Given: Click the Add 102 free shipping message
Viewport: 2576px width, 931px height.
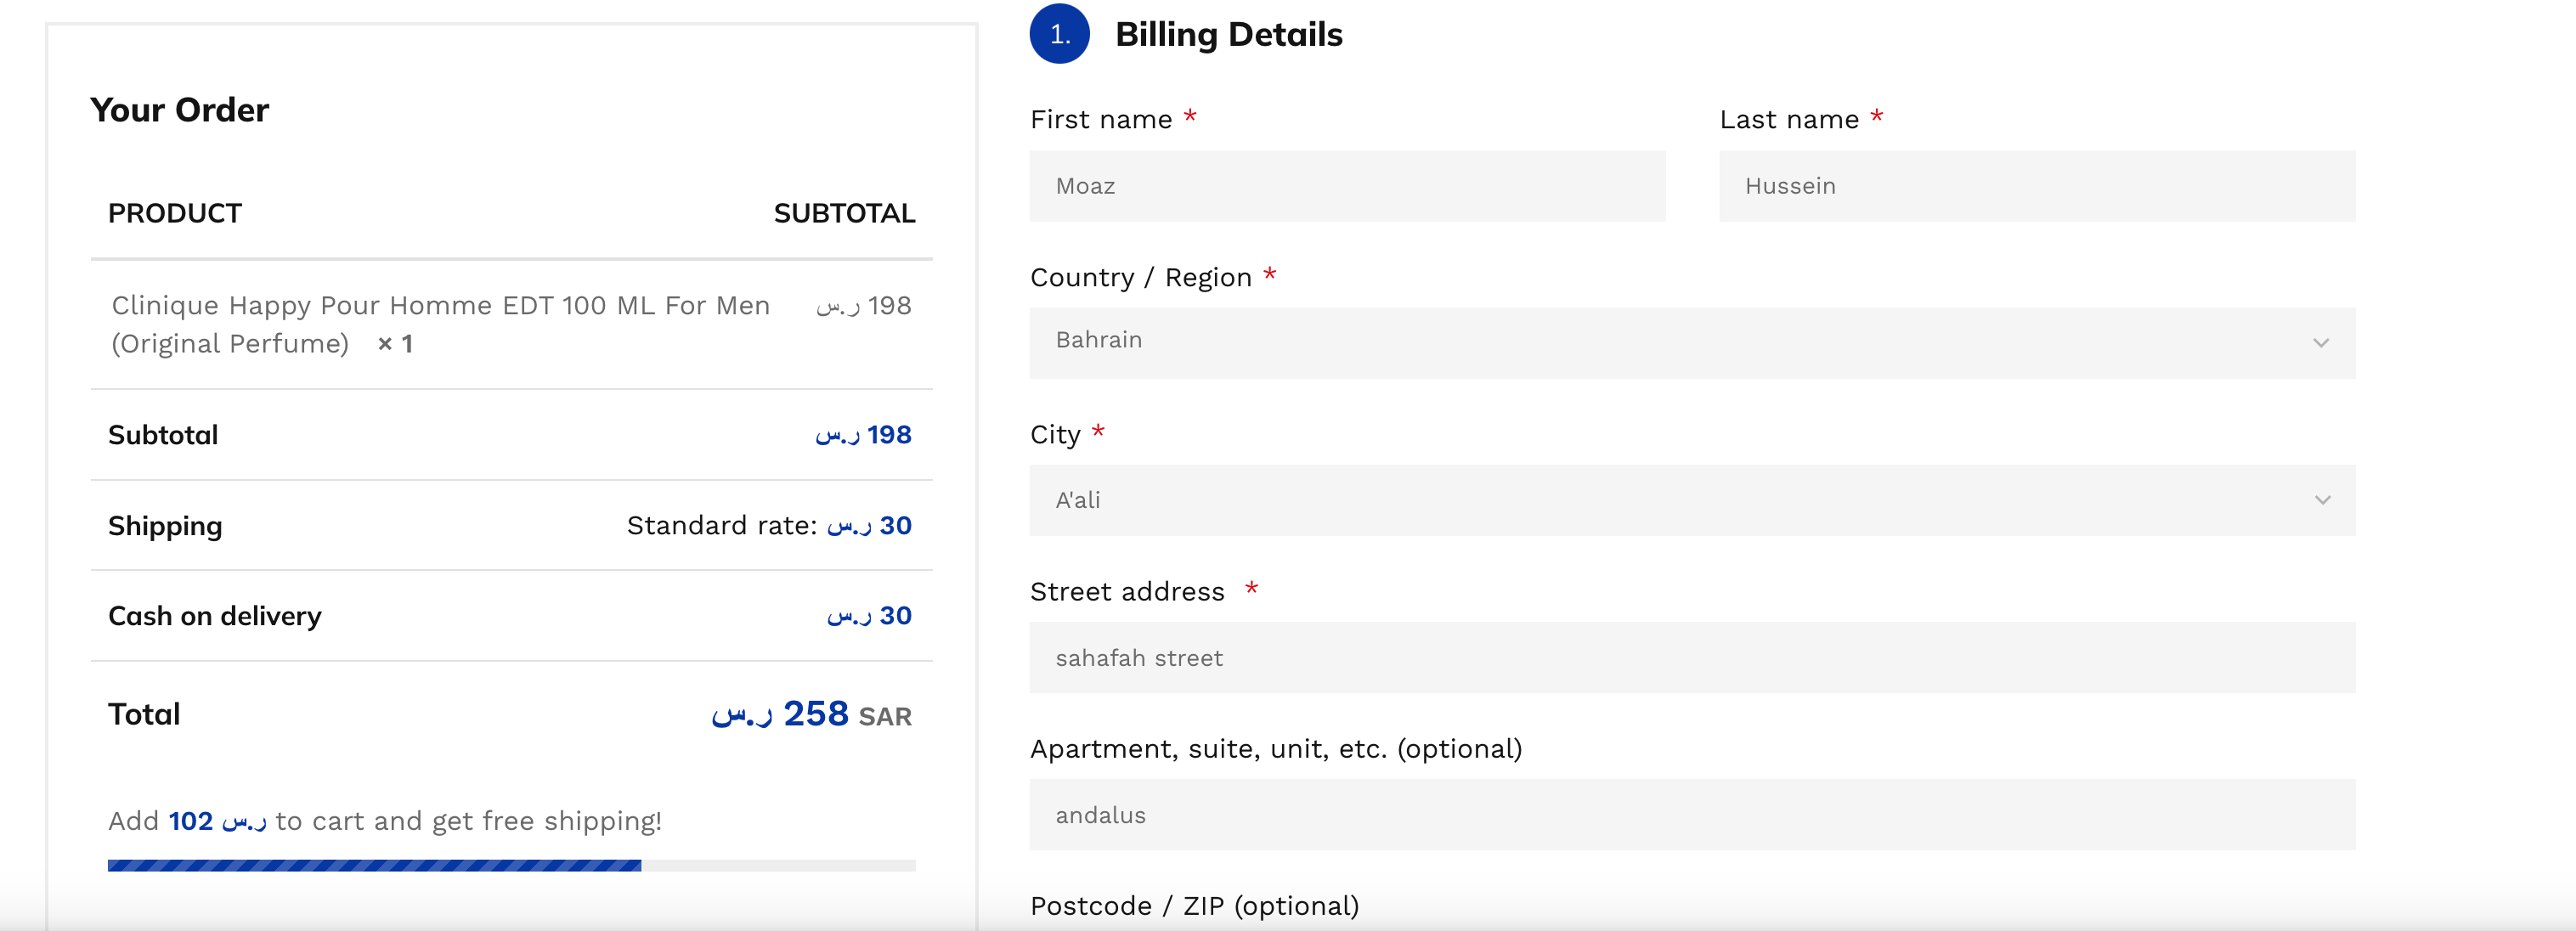Looking at the screenshot, I should pos(385,821).
